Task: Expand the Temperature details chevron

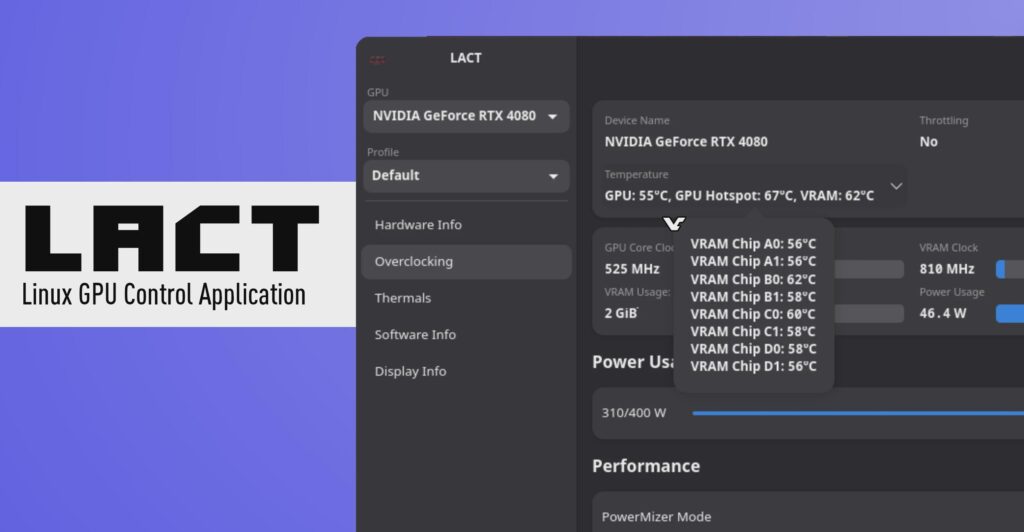Action: click(897, 186)
